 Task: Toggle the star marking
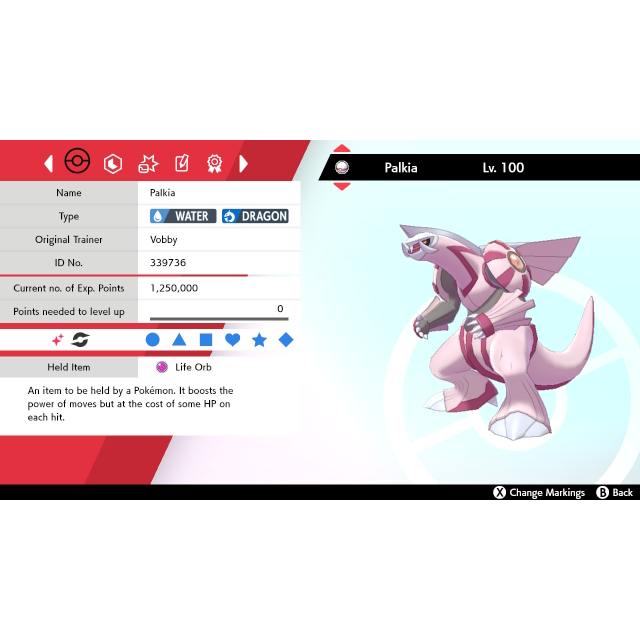pyautogui.click(x=259, y=340)
